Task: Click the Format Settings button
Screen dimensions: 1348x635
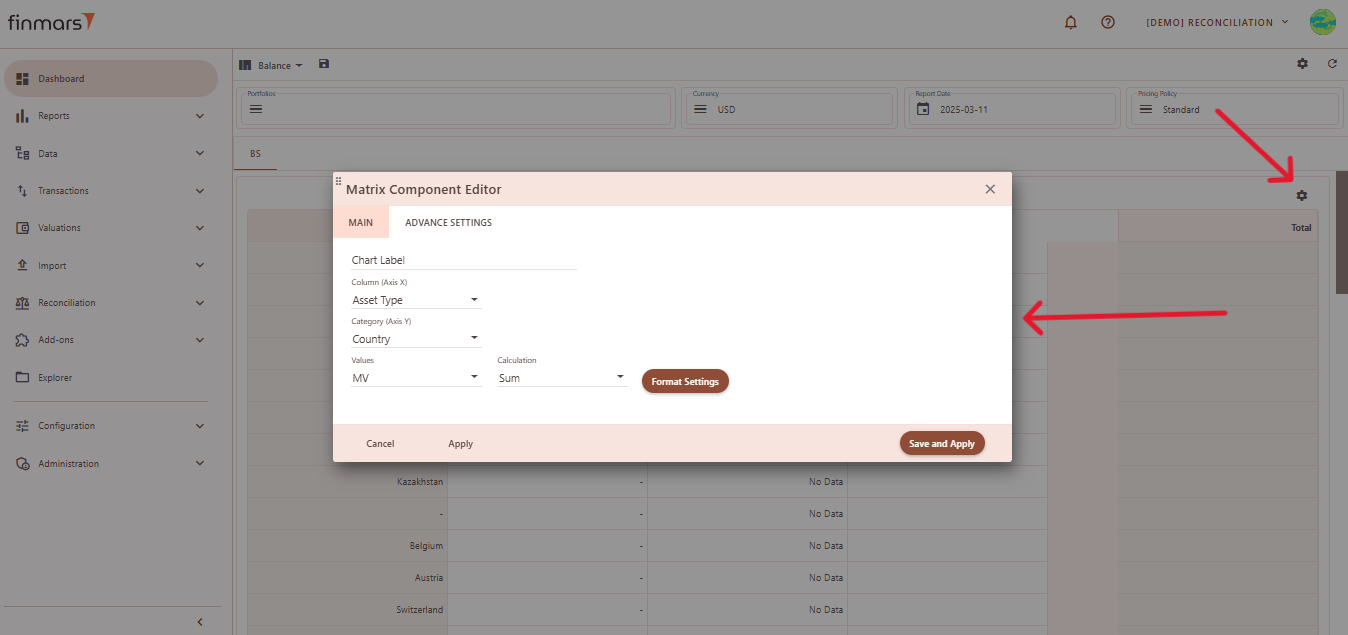Action: pyautogui.click(x=685, y=381)
